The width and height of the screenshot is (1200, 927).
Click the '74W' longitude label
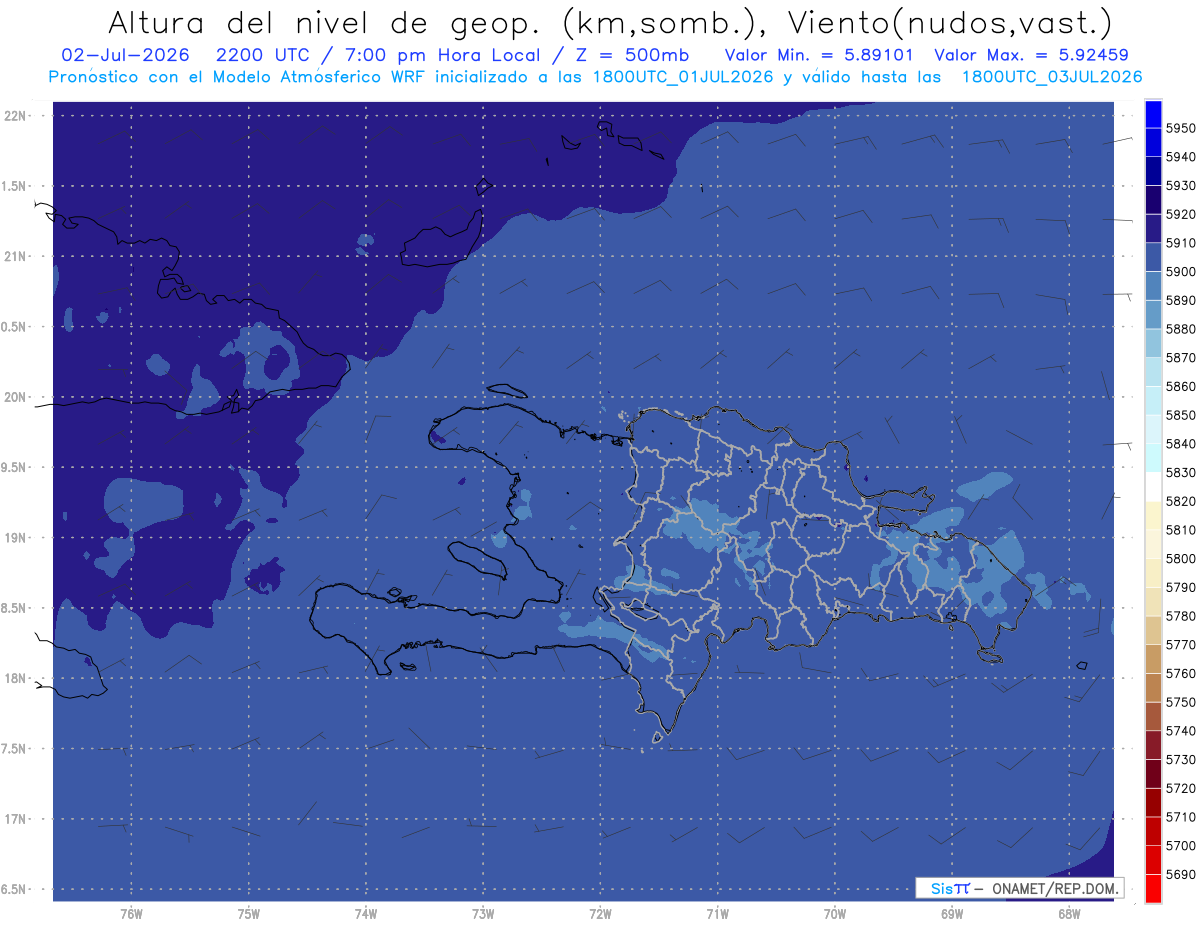pyautogui.click(x=366, y=914)
